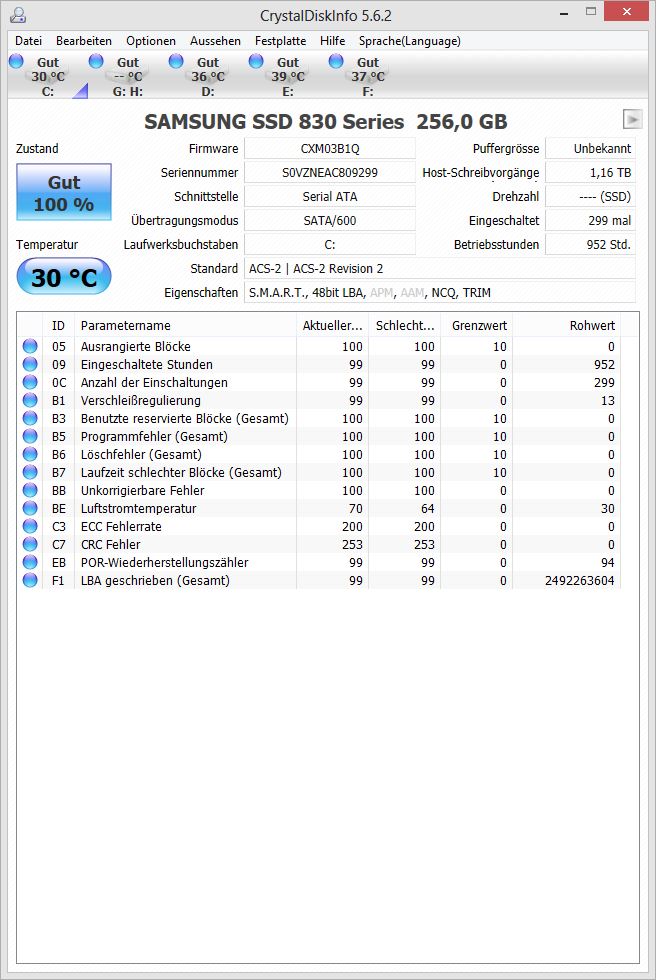Click the Eigenschaften field with S.M.A.R.T. features
Viewport: 656px width, 980px height.
440,292
